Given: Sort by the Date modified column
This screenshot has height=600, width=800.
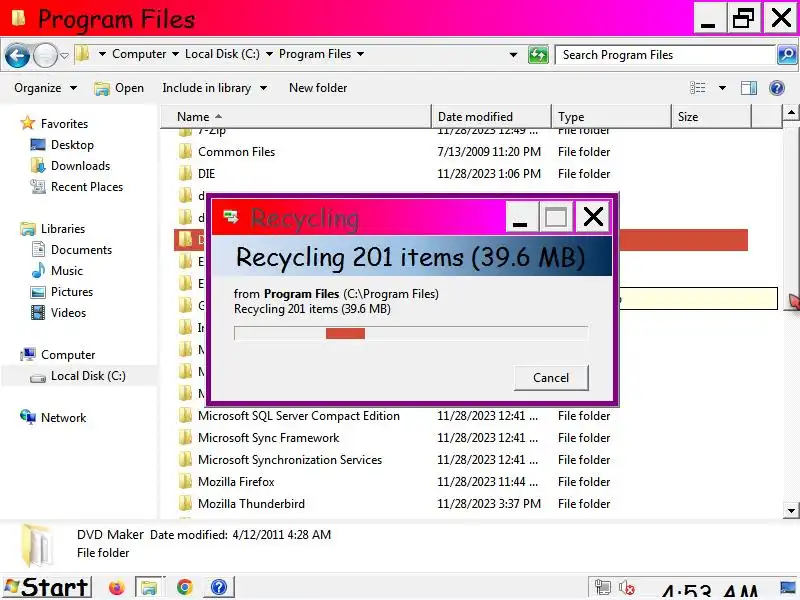Looking at the screenshot, I should 491,117.
